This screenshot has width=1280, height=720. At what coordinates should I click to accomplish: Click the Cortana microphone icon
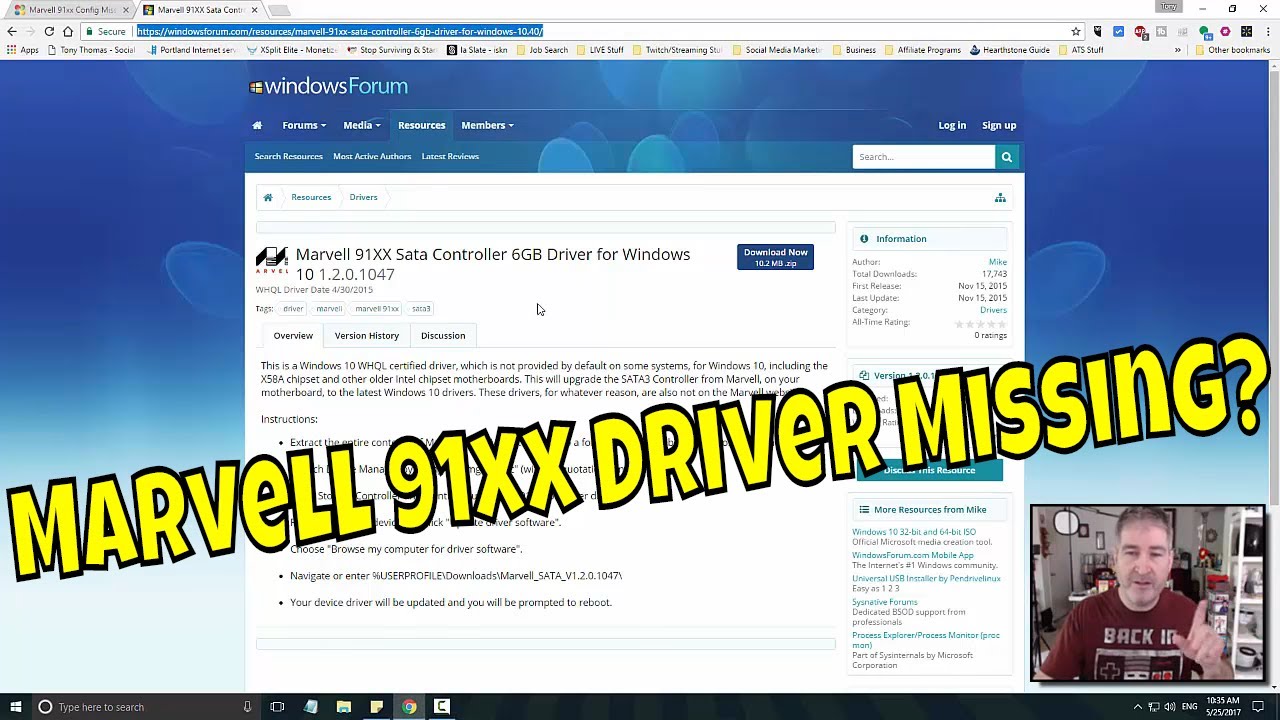(247, 707)
